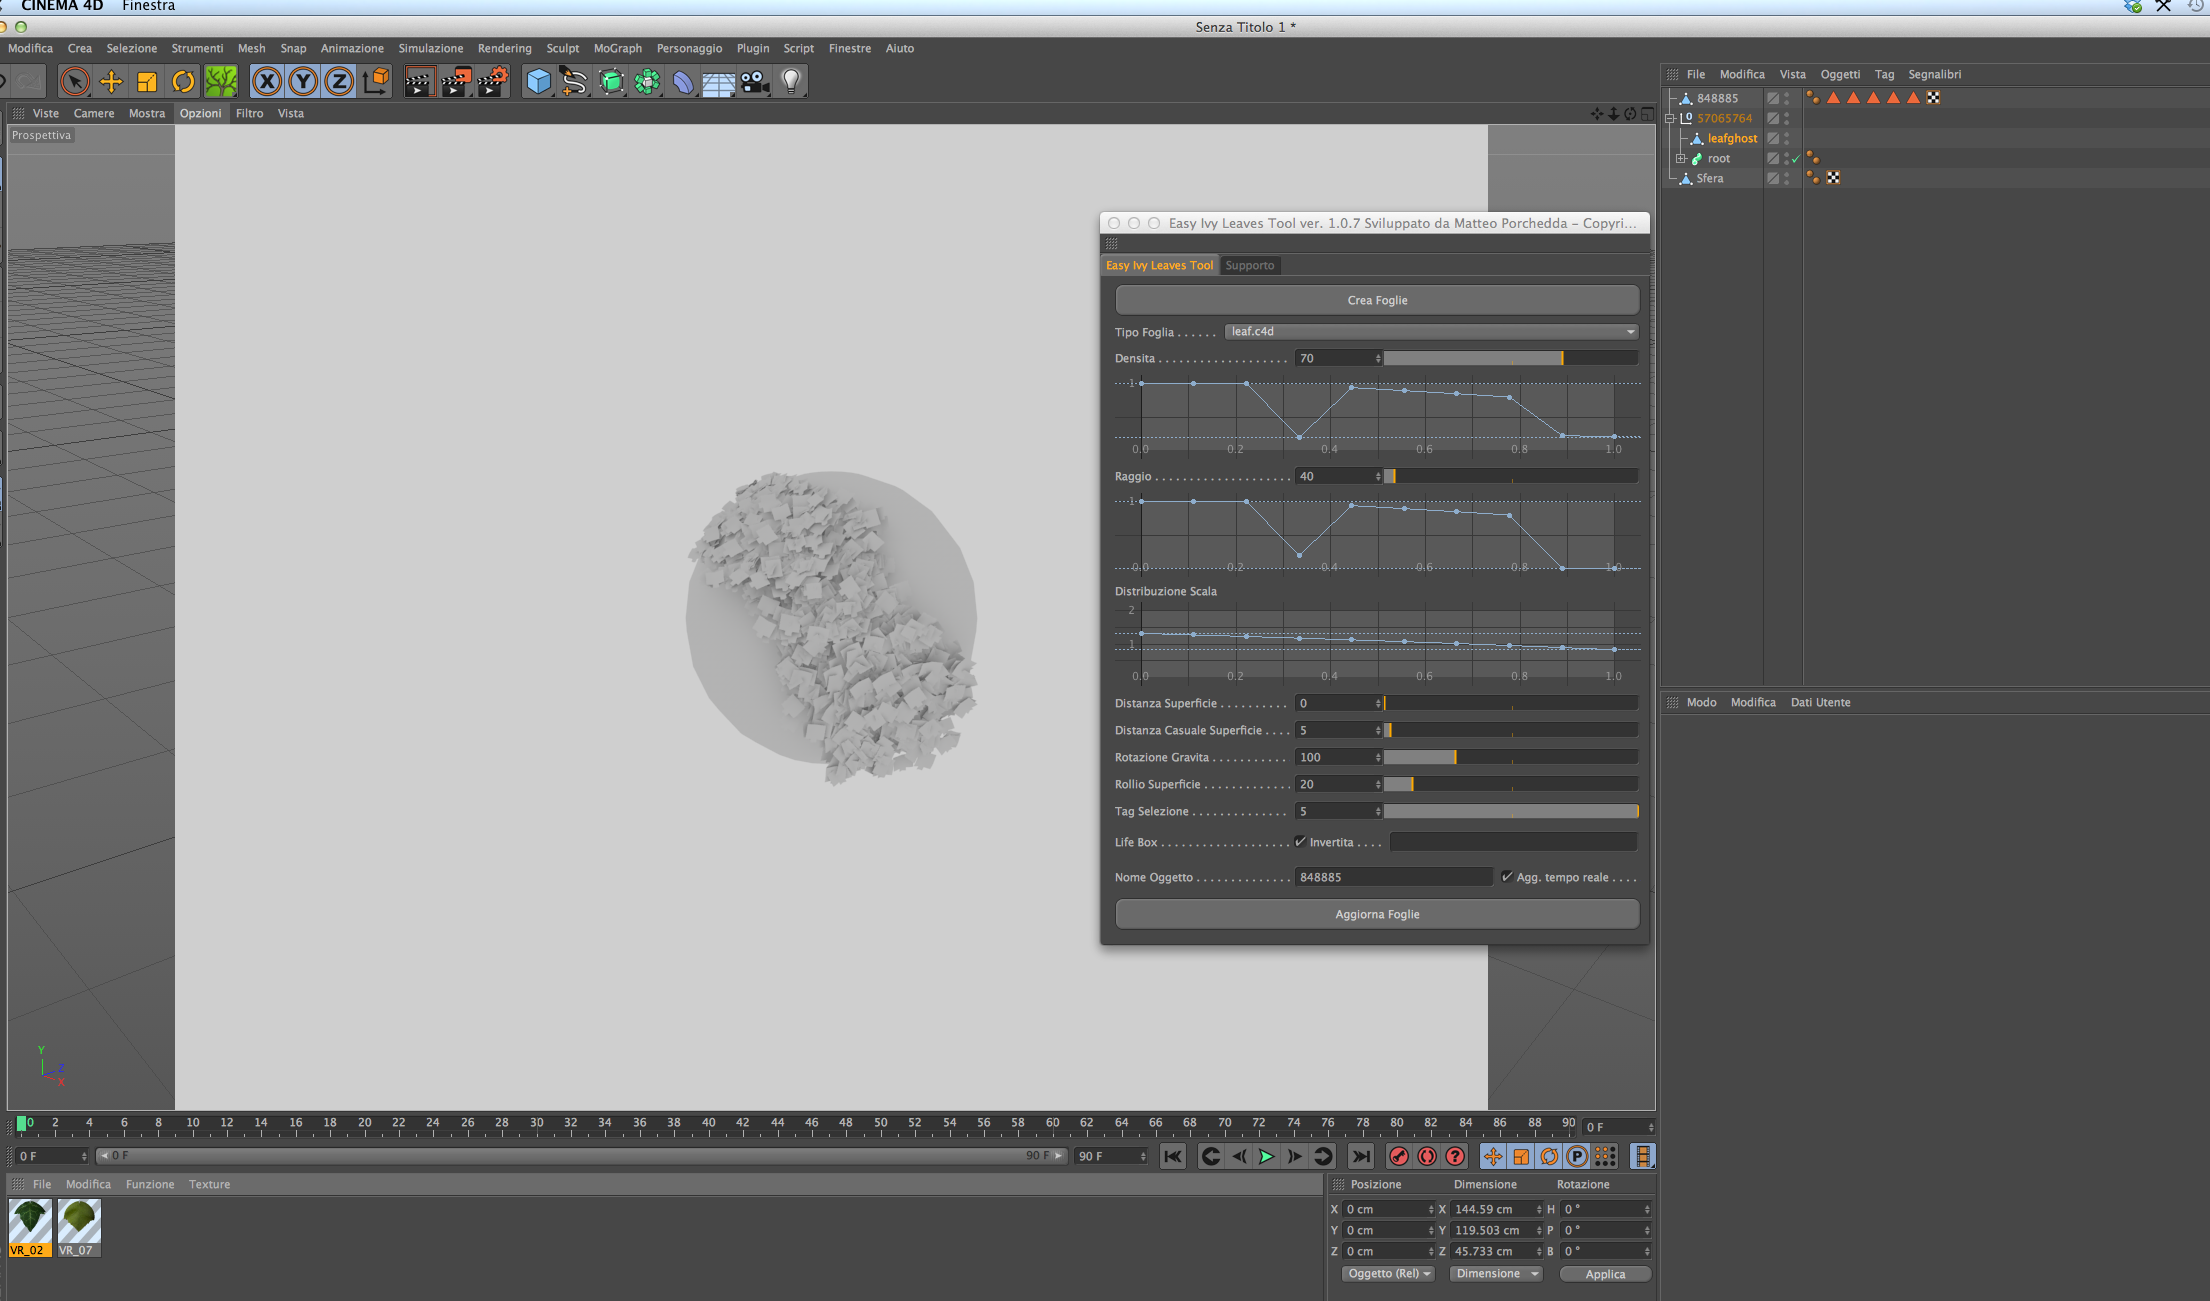The height and width of the screenshot is (1301, 2210).
Task: Open the Edit Render Settings icon
Action: [x=492, y=82]
